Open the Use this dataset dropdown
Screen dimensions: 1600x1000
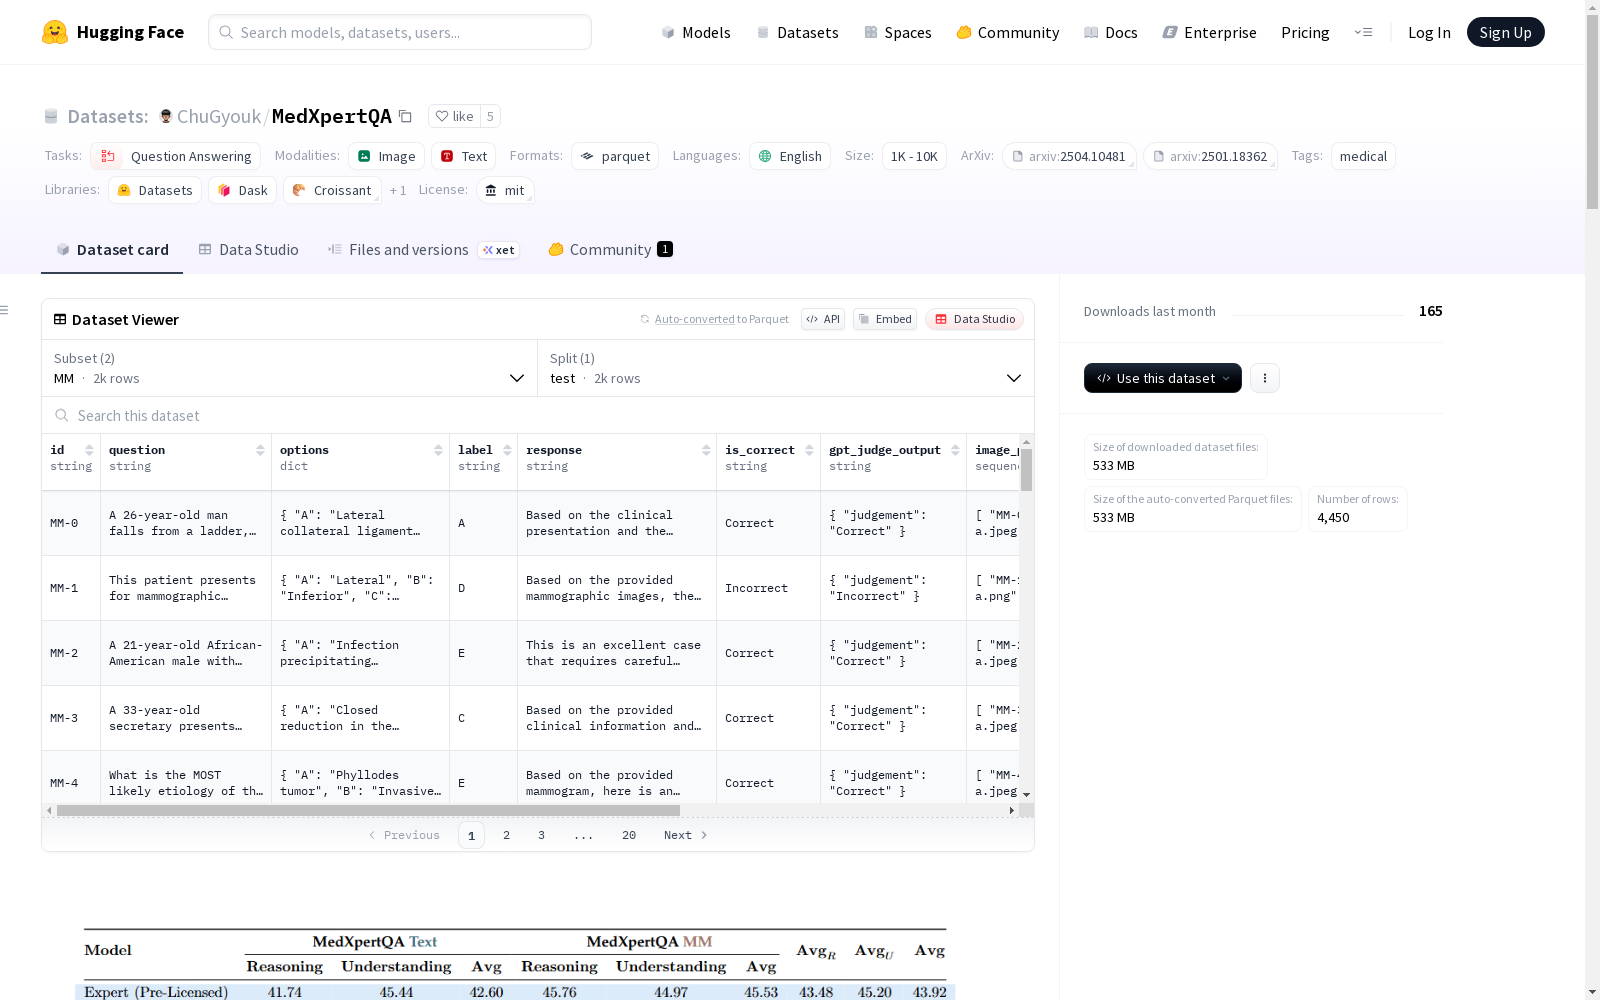point(1163,378)
